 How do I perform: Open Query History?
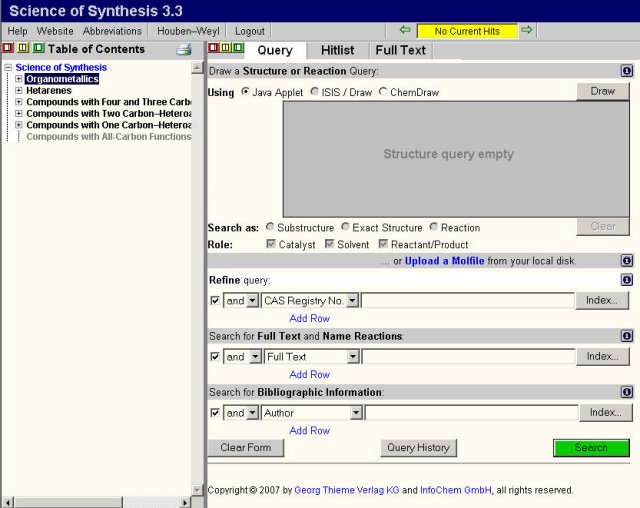pyautogui.click(x=419, y=448)
